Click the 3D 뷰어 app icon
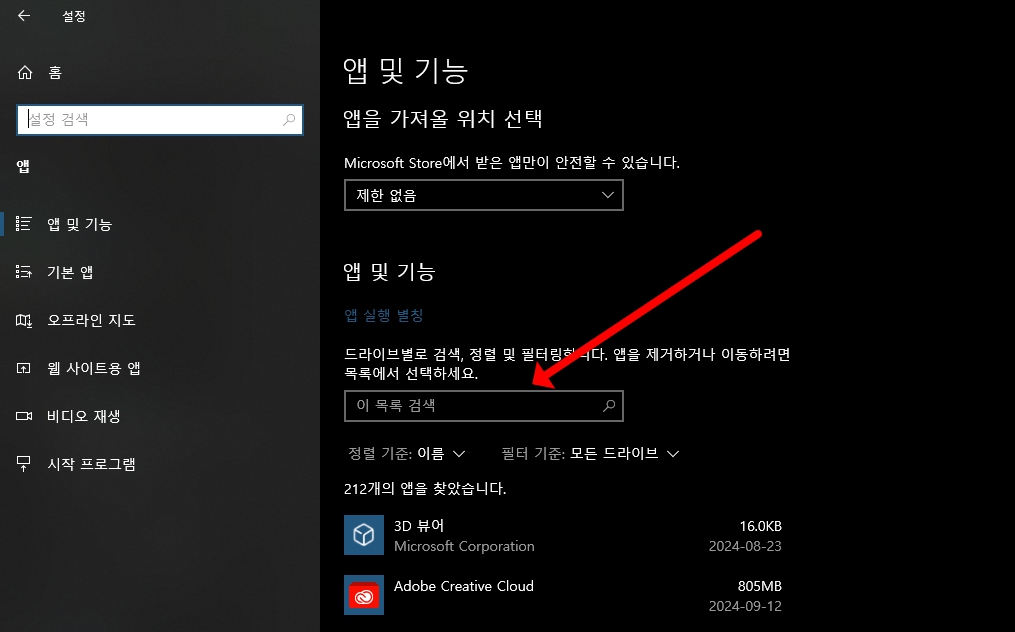 (364, 535)
